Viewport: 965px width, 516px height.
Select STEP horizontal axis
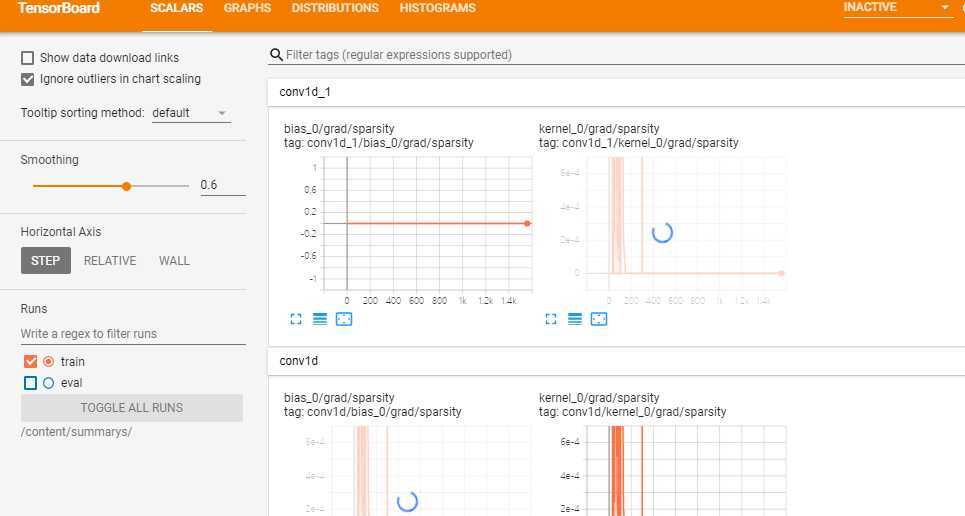pyautogui.click(x=46, y=260)
